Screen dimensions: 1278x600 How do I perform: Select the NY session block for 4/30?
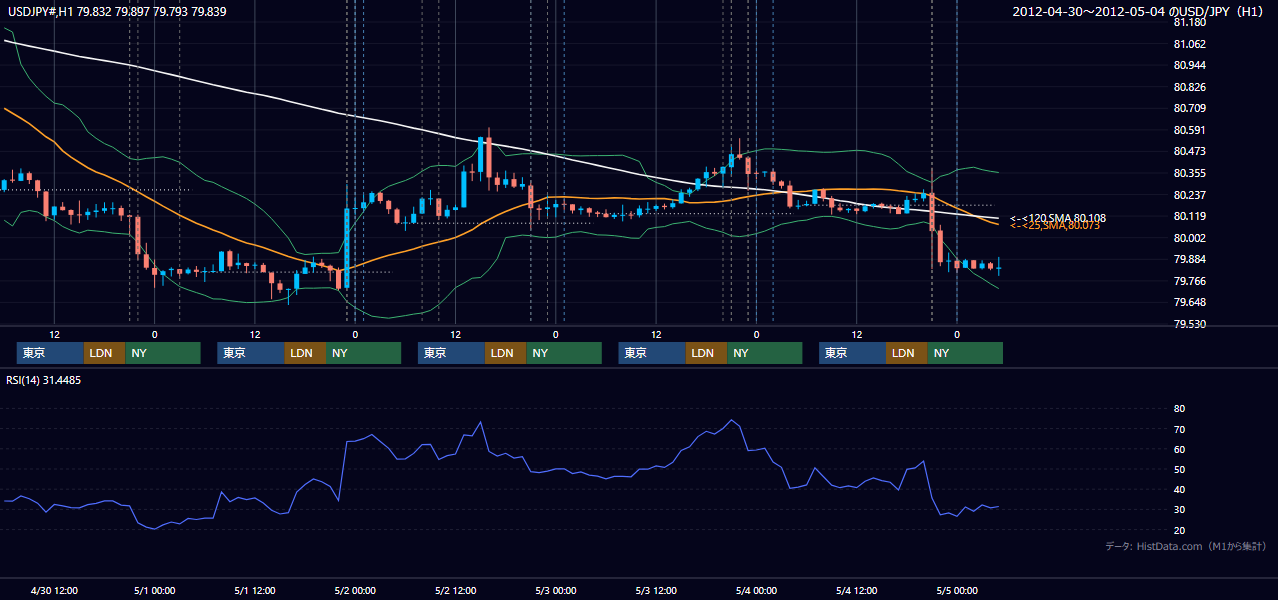pyautogui.click(x=162, y=353)
